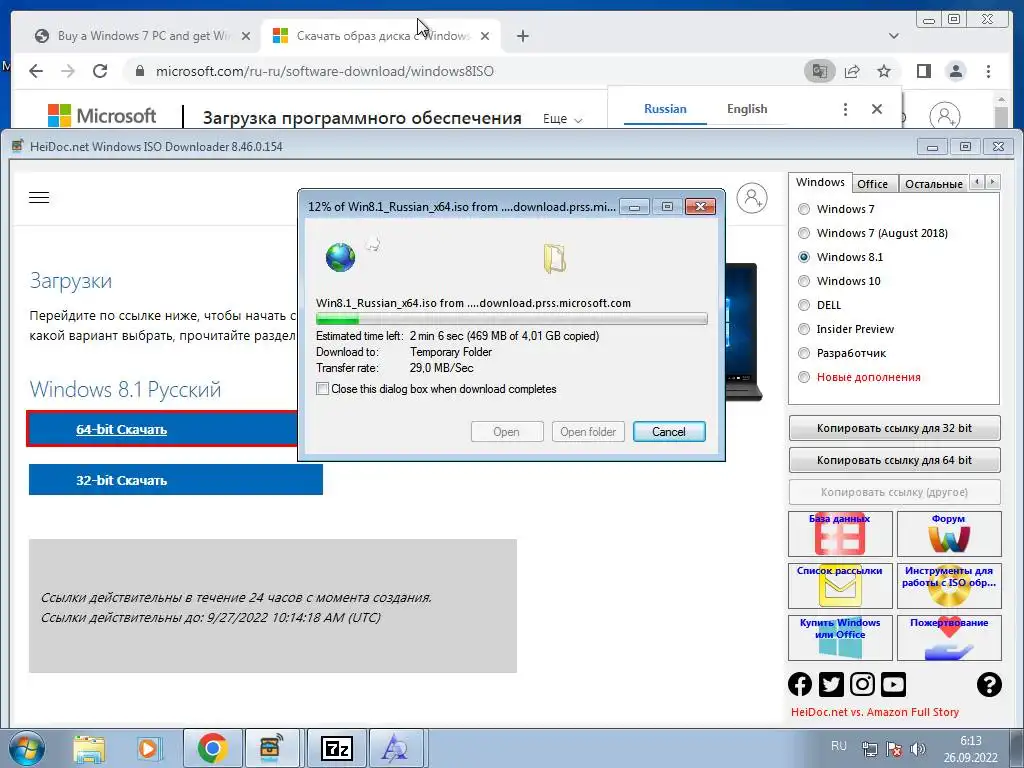The height and width of the screenshot is (768, 1024).
Task: Click RU language indicator in taskbar
Action: [x=839, y=745]
